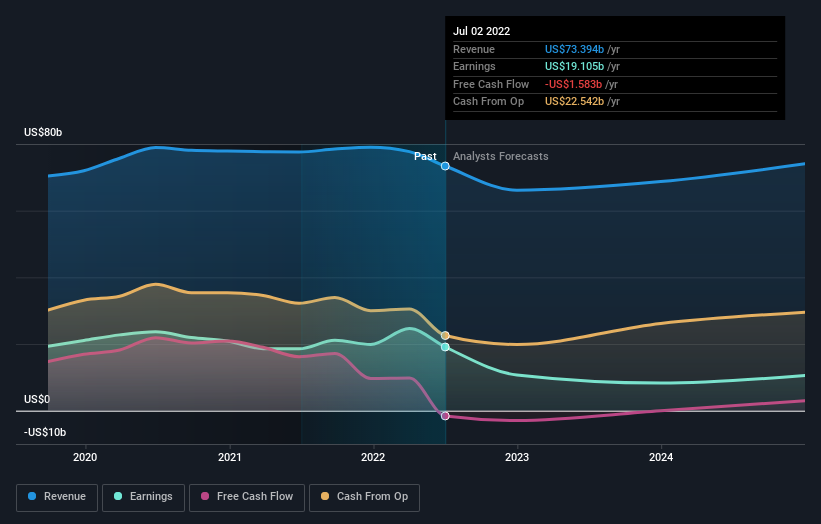Click the 2024 x-axis label
Screen dimensions: 821x524
click(x=661, y=457)
